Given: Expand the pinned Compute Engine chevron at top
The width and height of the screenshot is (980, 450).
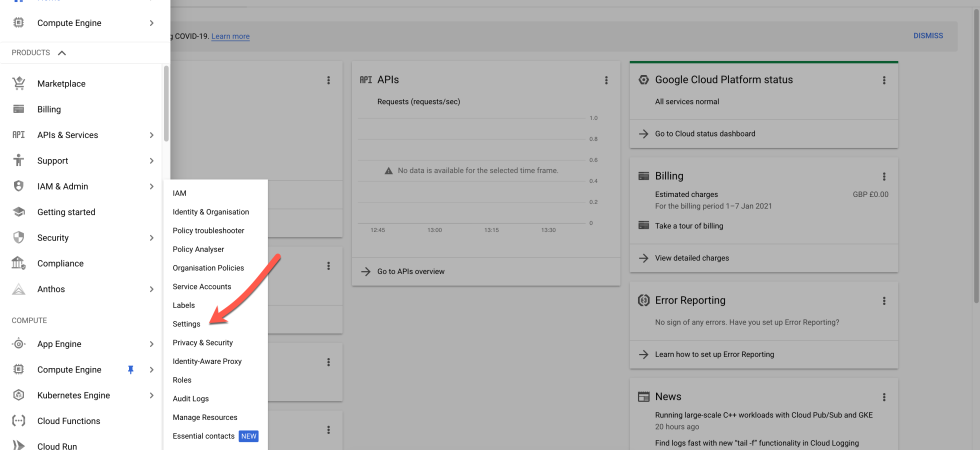Looking at the screenshot, I should coord(151,22).
